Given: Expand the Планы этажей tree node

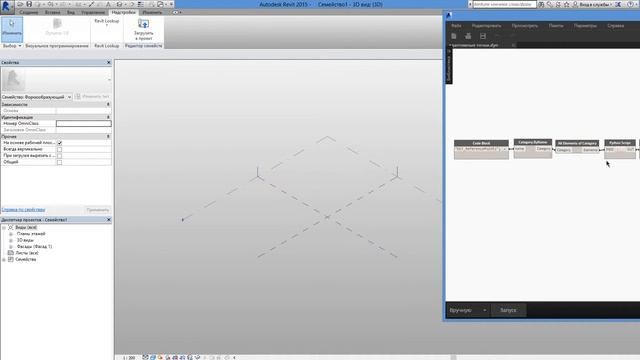Looking at the screenshot, I should (x=11, y=234).
